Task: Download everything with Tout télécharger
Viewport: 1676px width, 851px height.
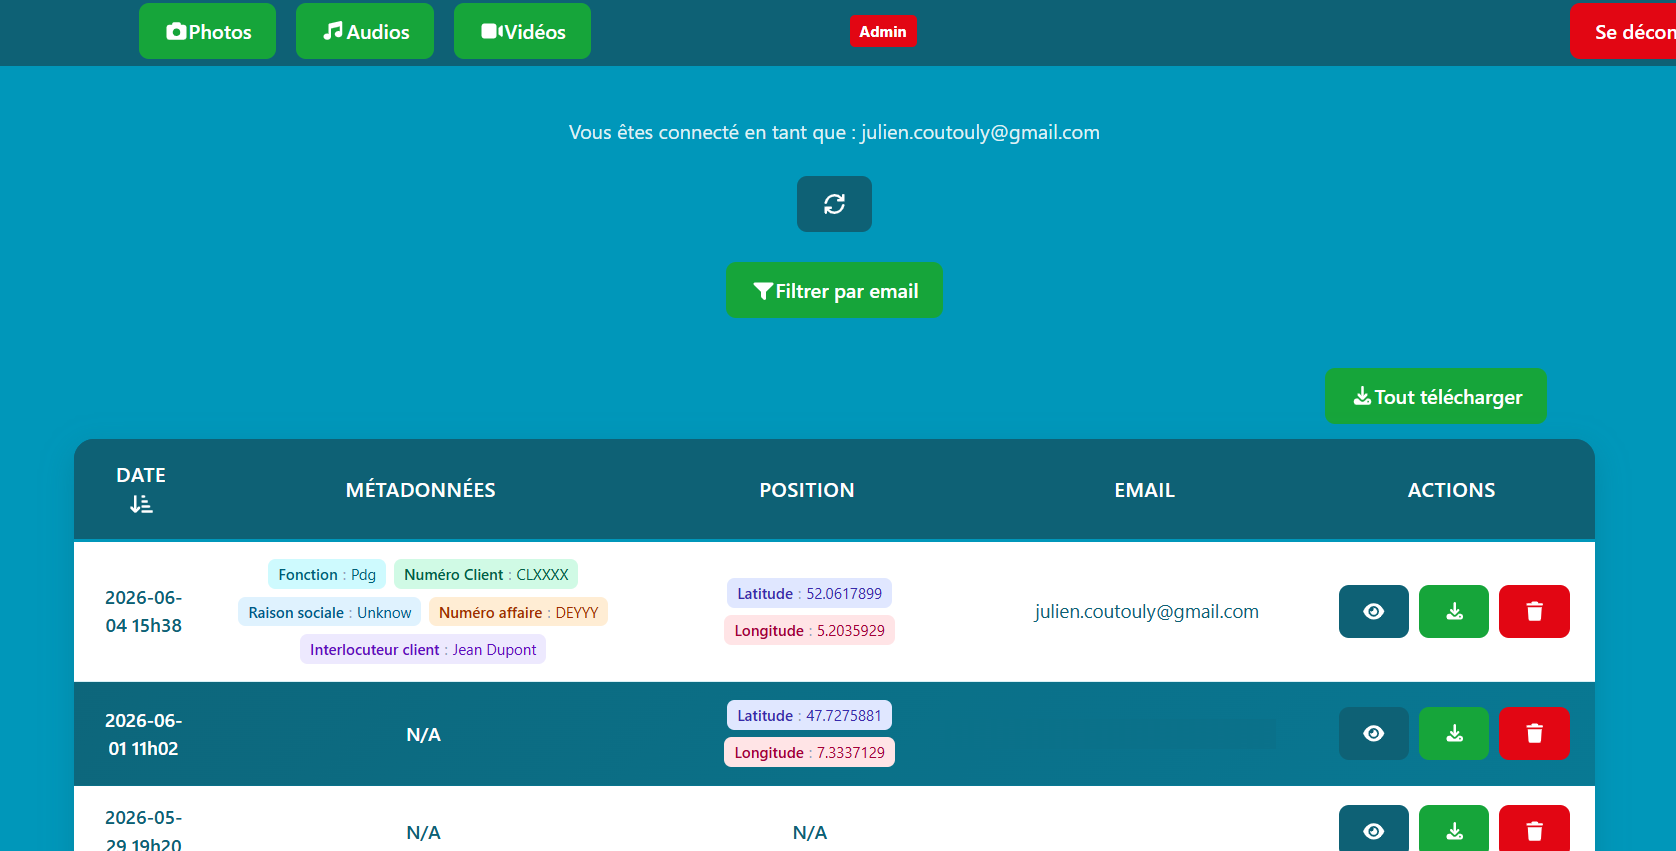Action: [x=1436, y=396]
